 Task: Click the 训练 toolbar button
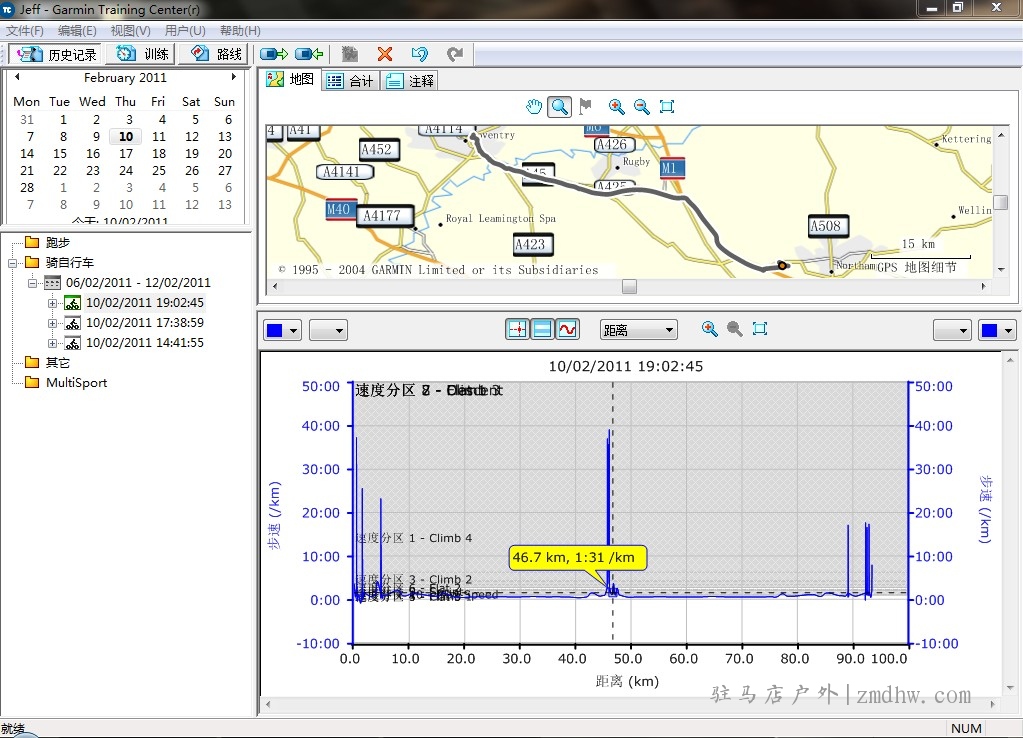click(142, 54)
